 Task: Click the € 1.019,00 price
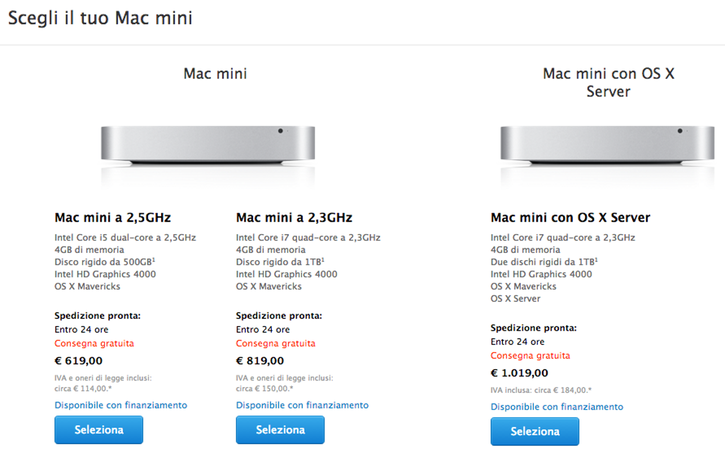[x=522, y=371]
